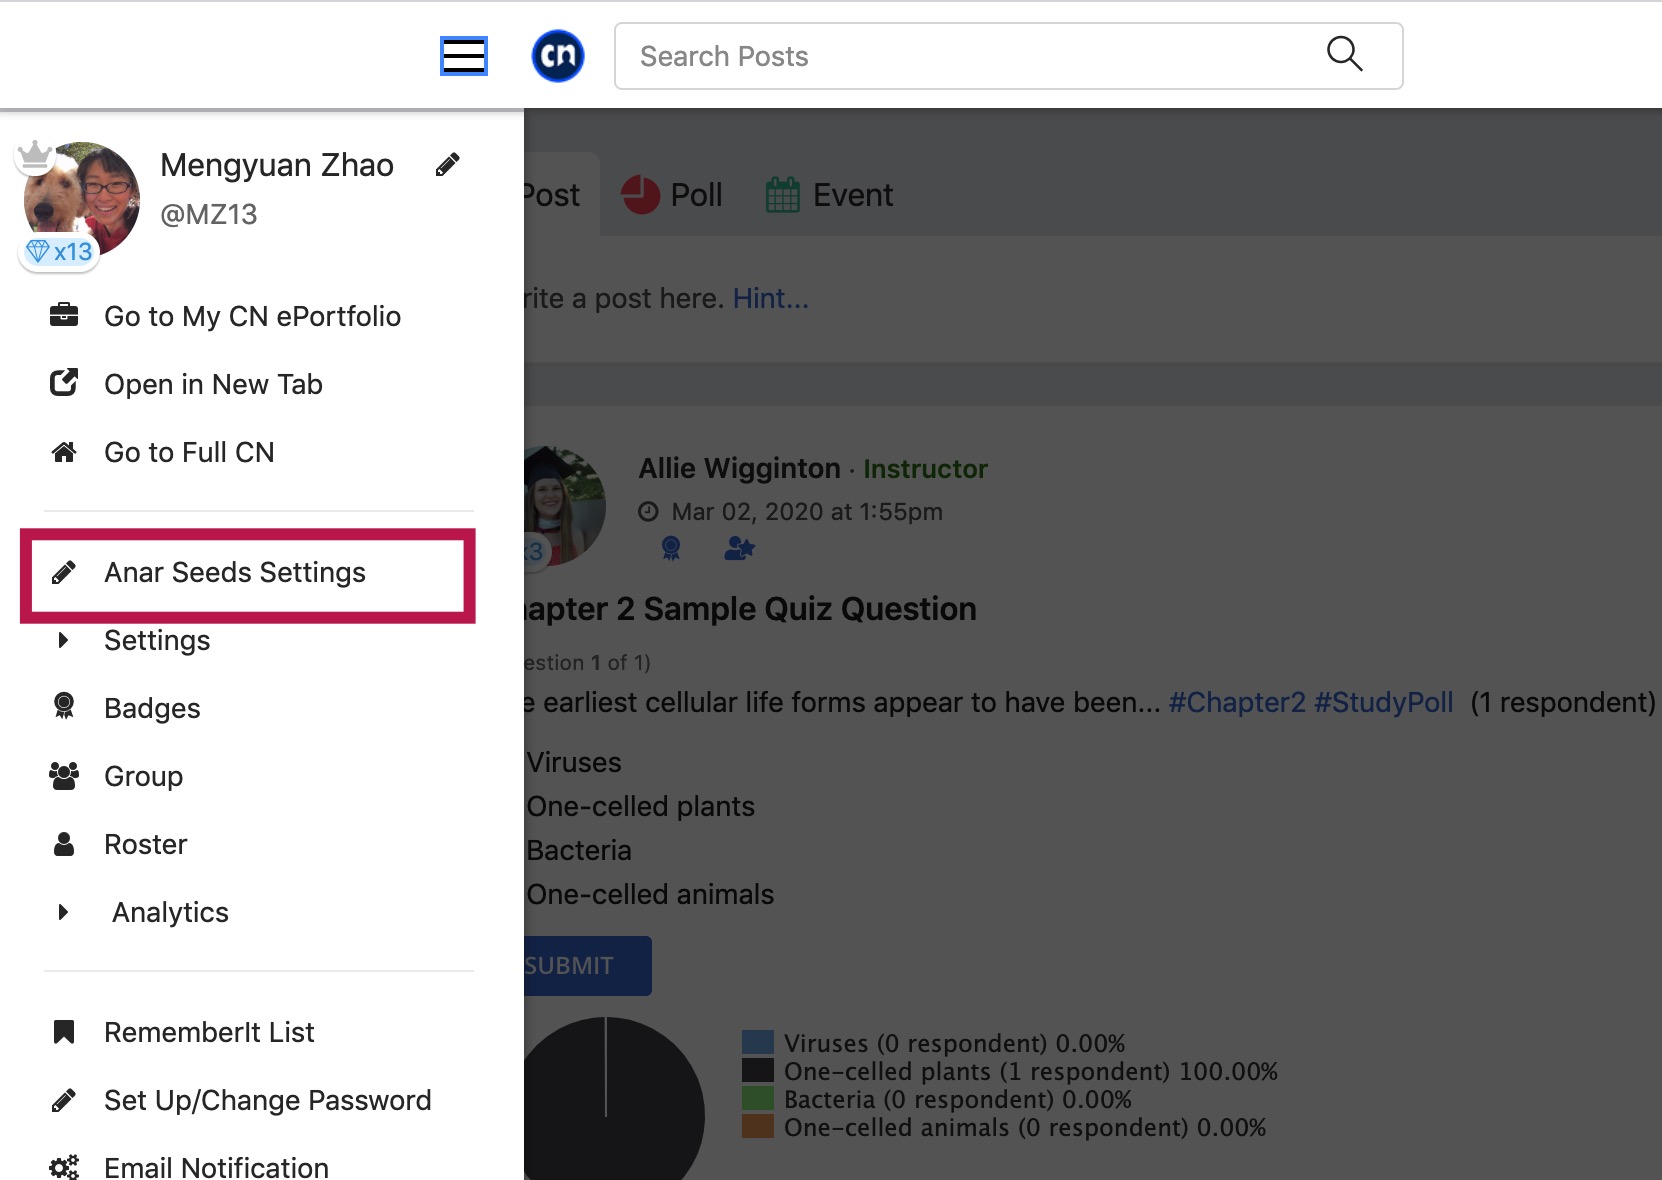Screen dimensions: 1662x1180
Task: Click the Chapter 2 Sample Quiz Question title
Action: coord(750,608)
